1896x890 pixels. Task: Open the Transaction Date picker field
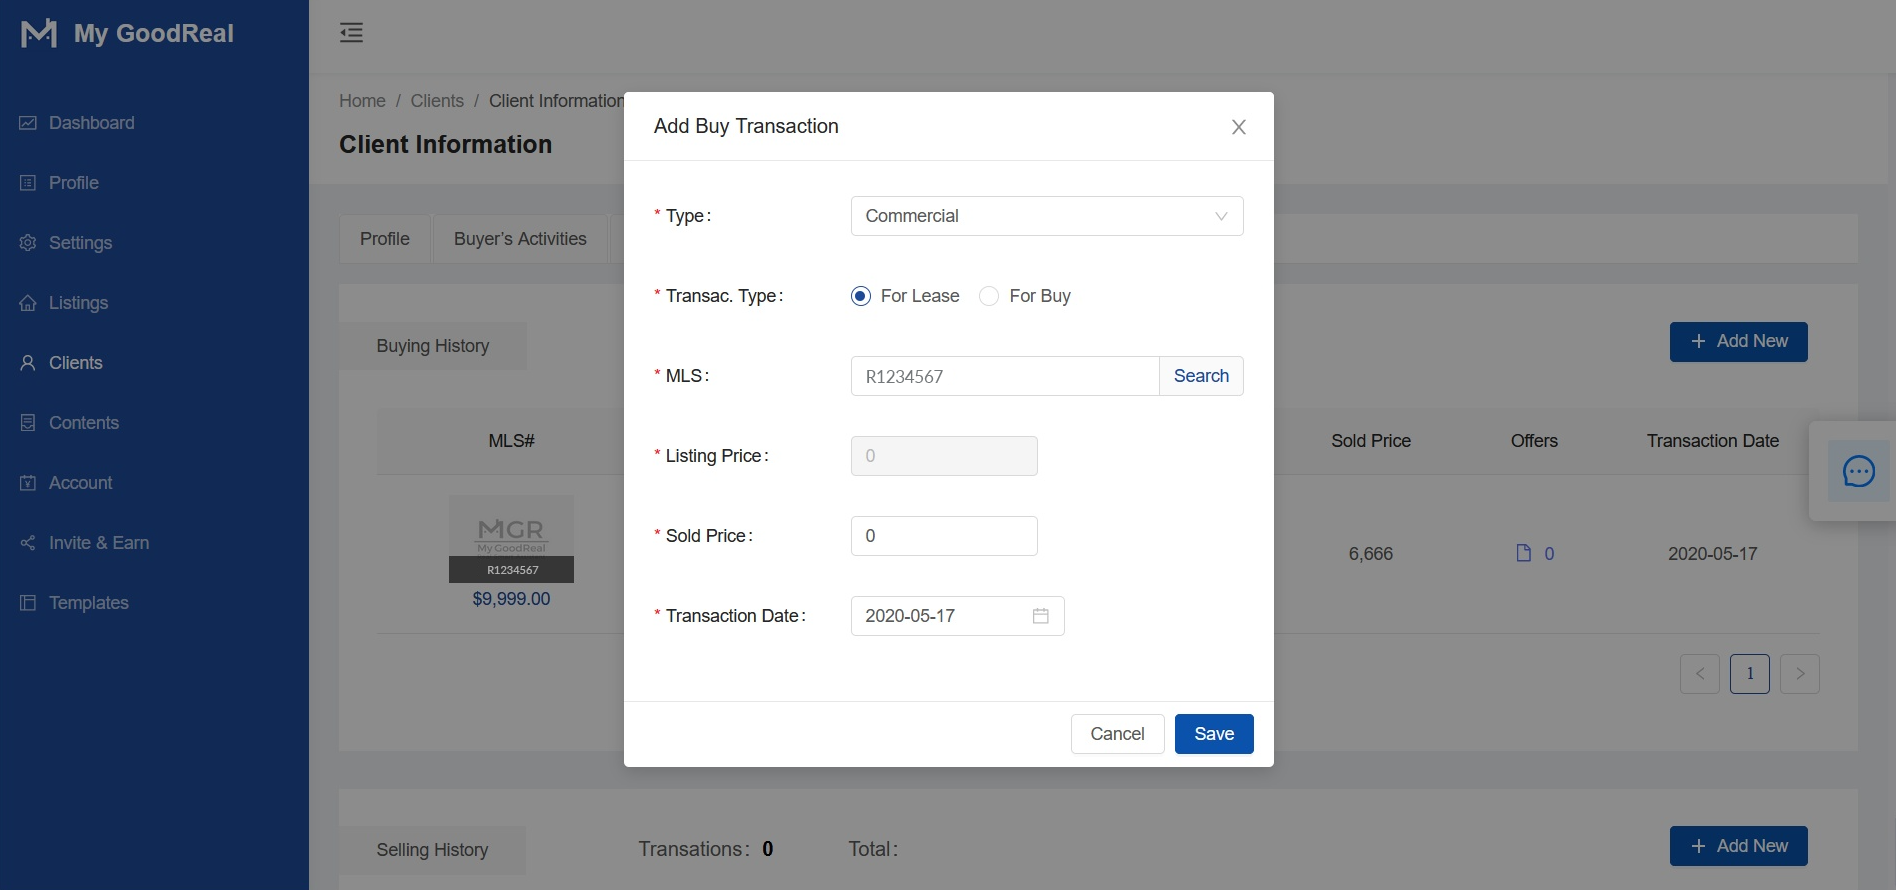tap(957, 616)
